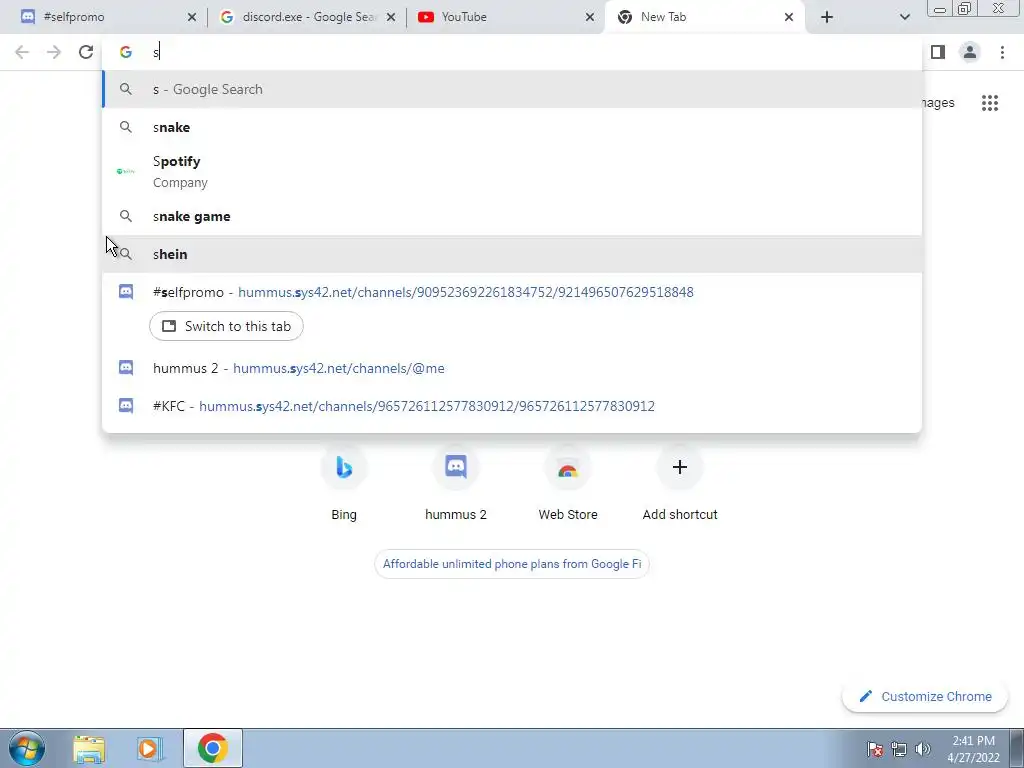Open the side panel icon
This screenshot has height=768, width=1024.
point(938,52)
